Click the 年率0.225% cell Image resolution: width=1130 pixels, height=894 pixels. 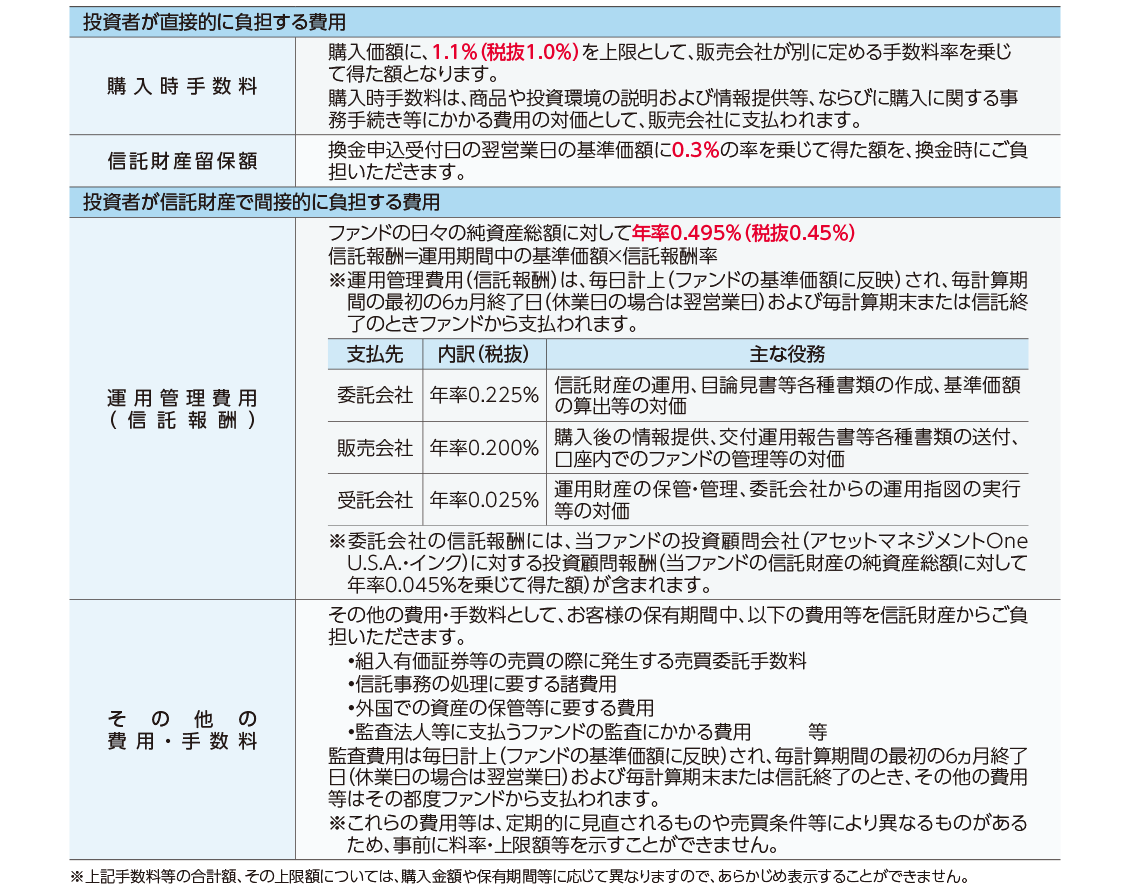coord(484,395)
